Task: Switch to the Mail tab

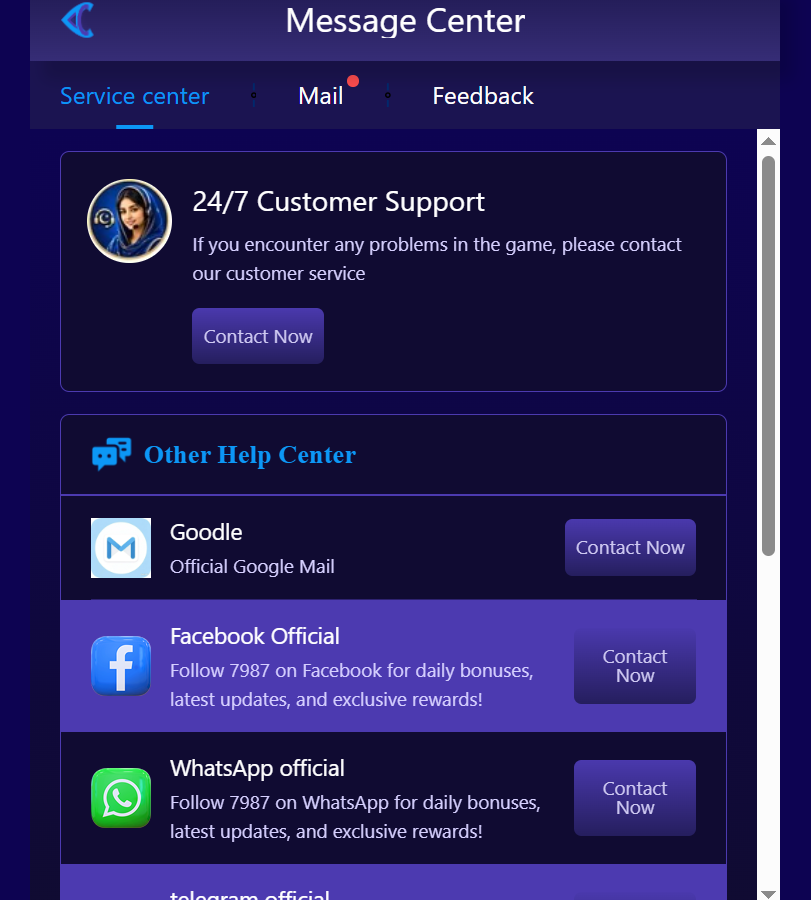Action: pos(320,96)
